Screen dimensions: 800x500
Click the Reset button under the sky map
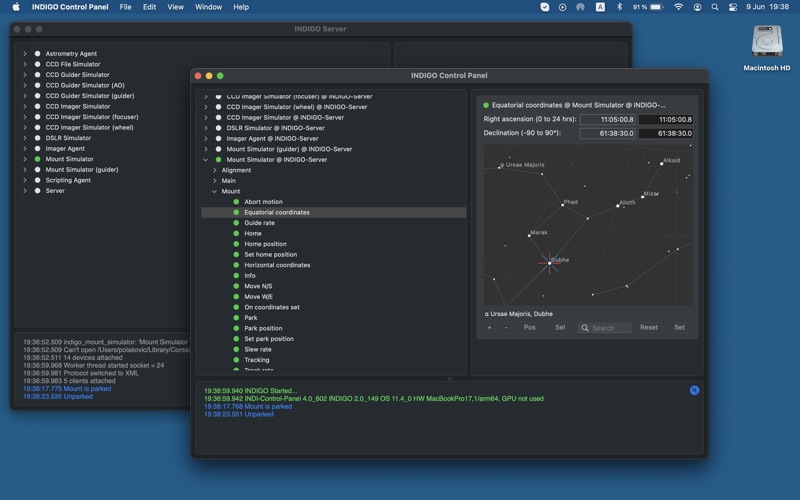click(x=649, y=328)
